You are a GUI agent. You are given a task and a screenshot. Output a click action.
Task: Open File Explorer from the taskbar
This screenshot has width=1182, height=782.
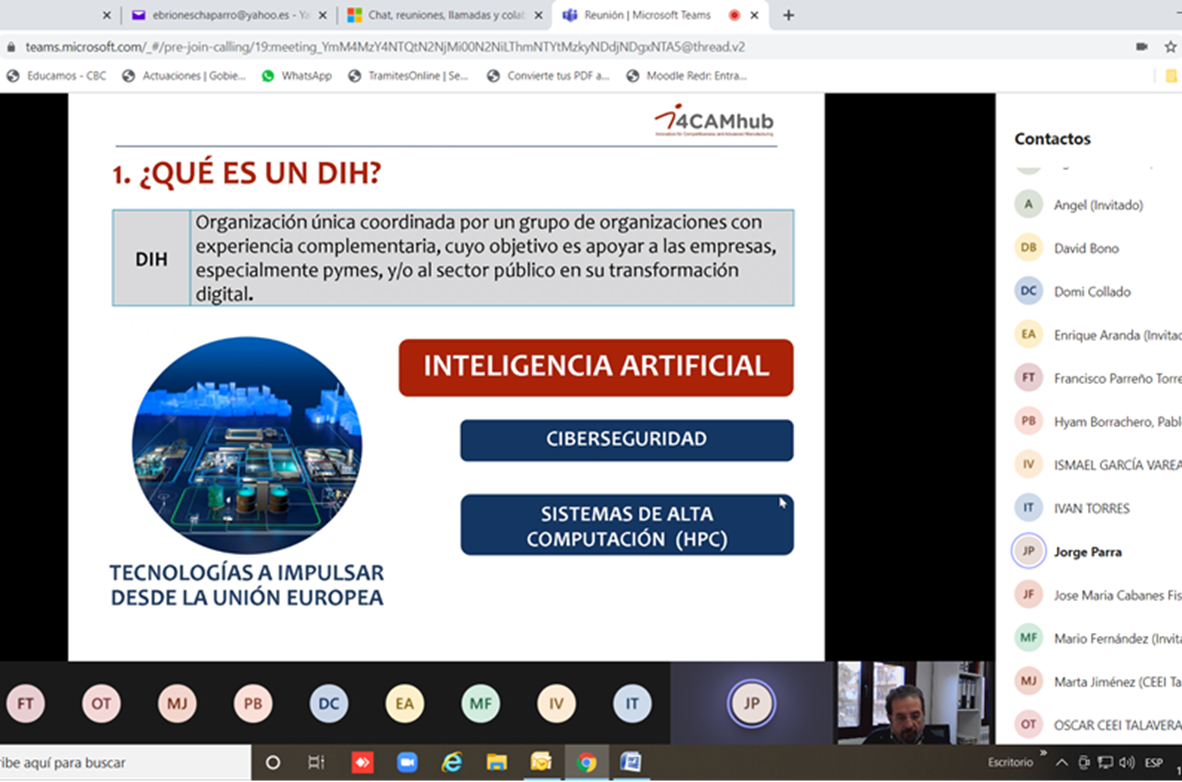(496, 763)
